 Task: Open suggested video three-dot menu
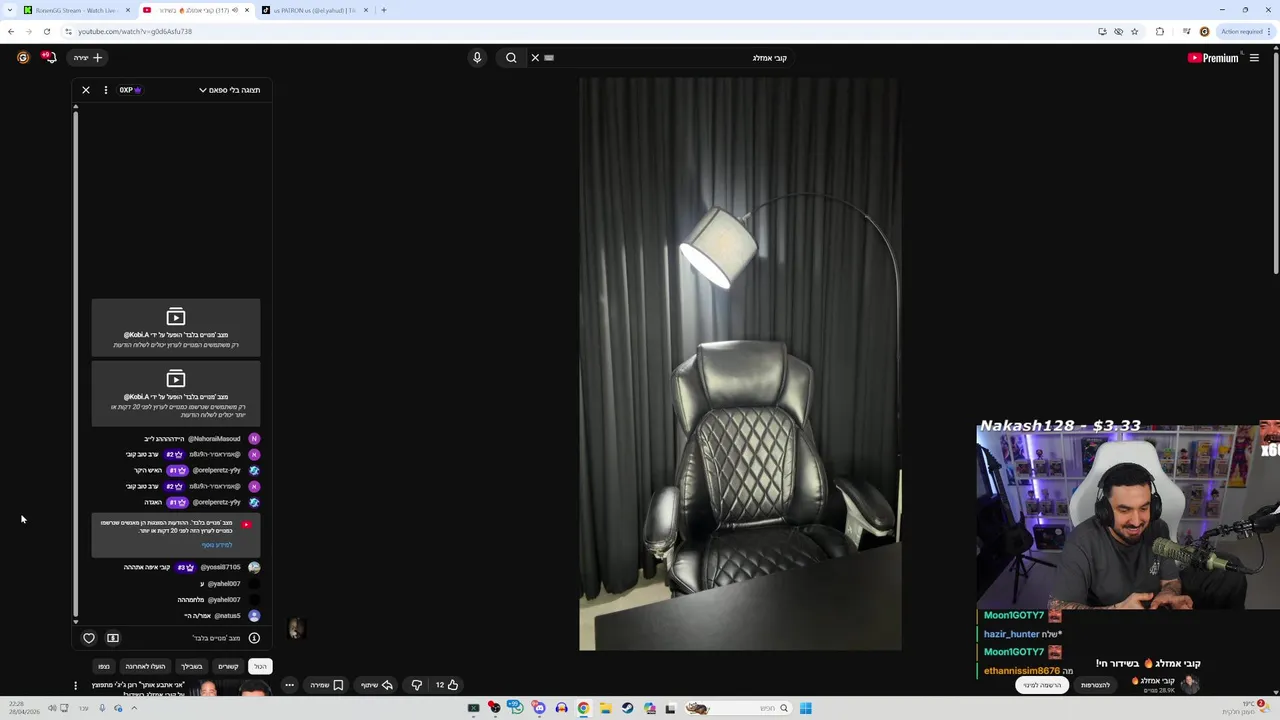(75, 686)
